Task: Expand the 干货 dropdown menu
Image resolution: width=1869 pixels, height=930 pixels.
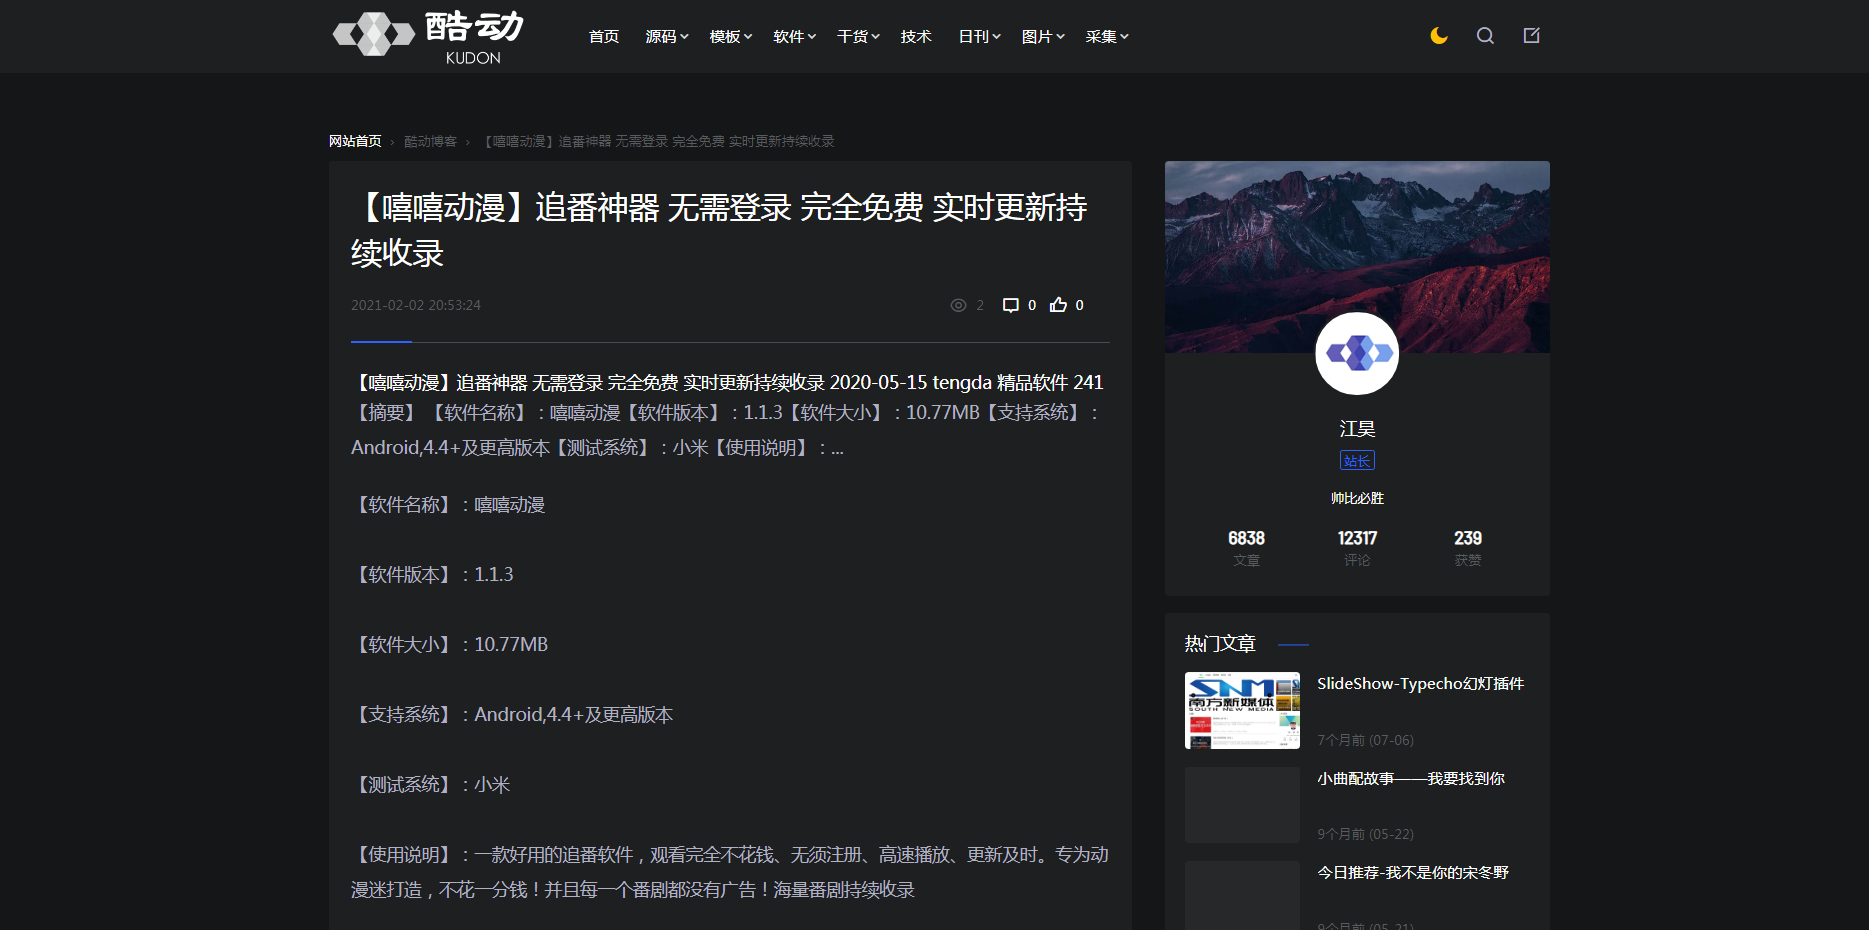Action: tap(858, 37)
